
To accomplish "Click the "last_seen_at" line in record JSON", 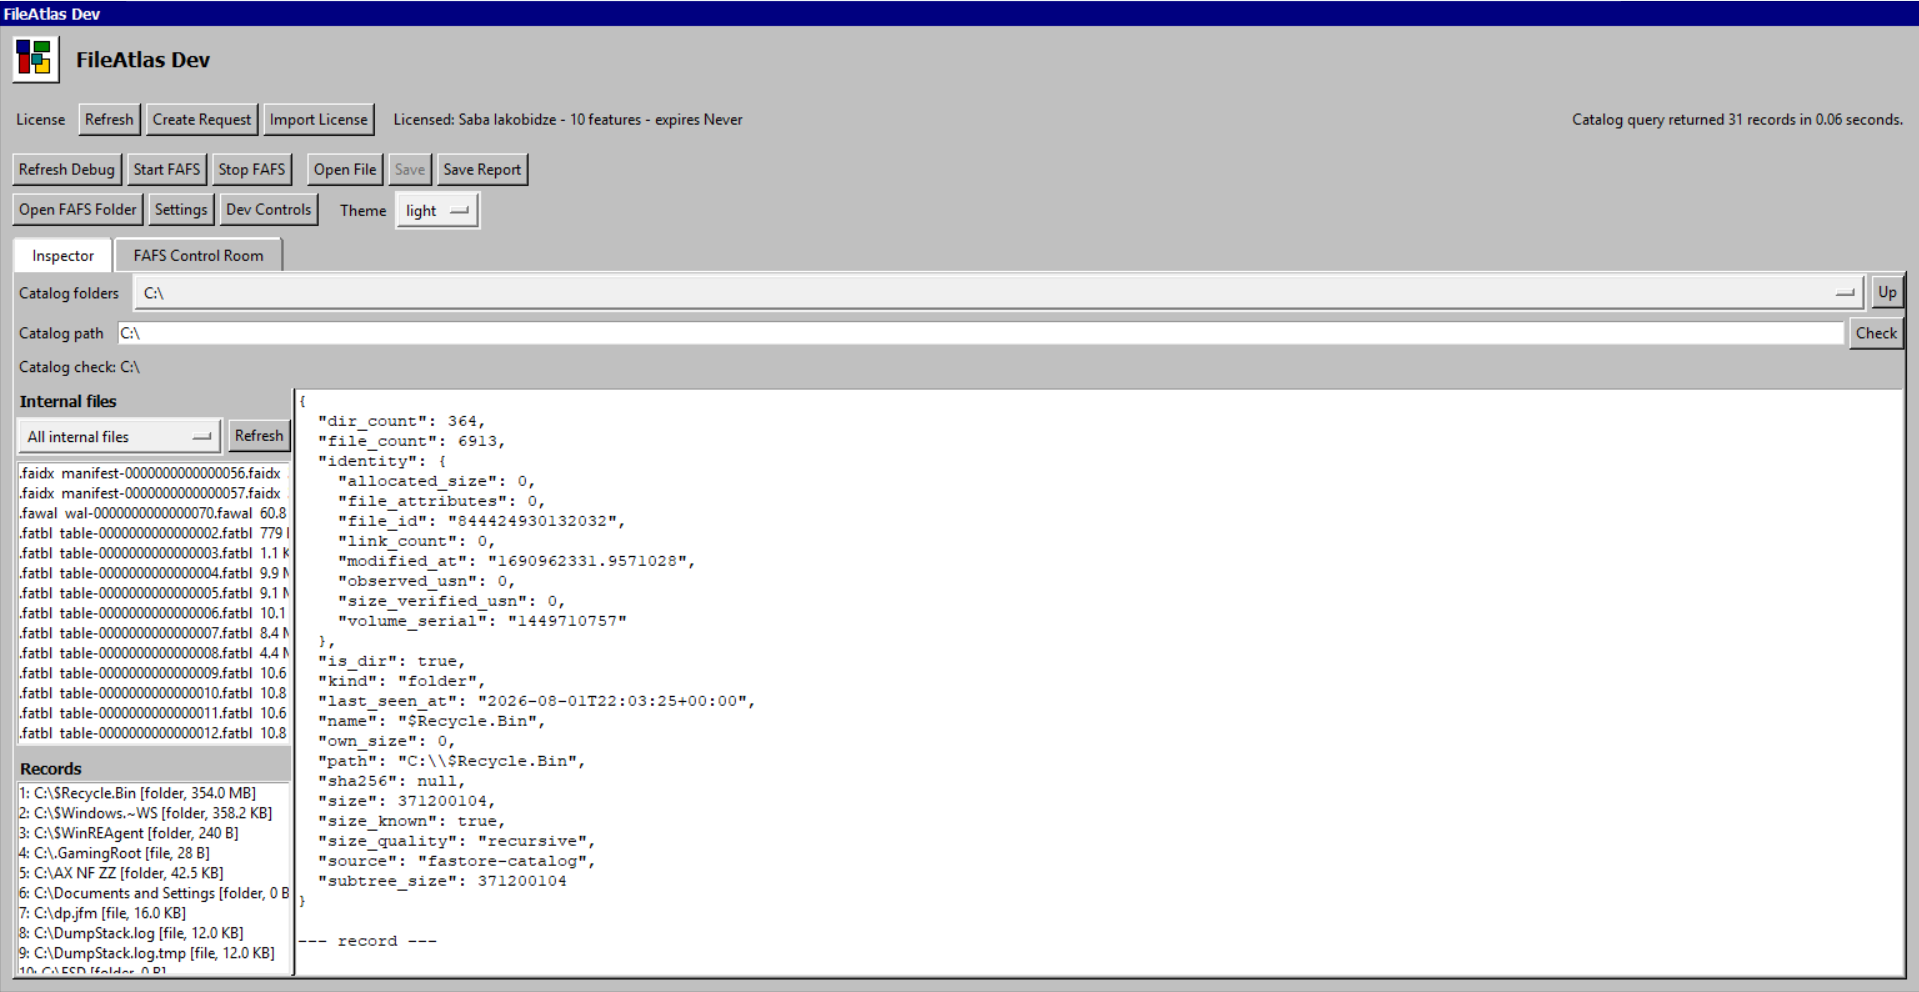I will tap(537, 701).
